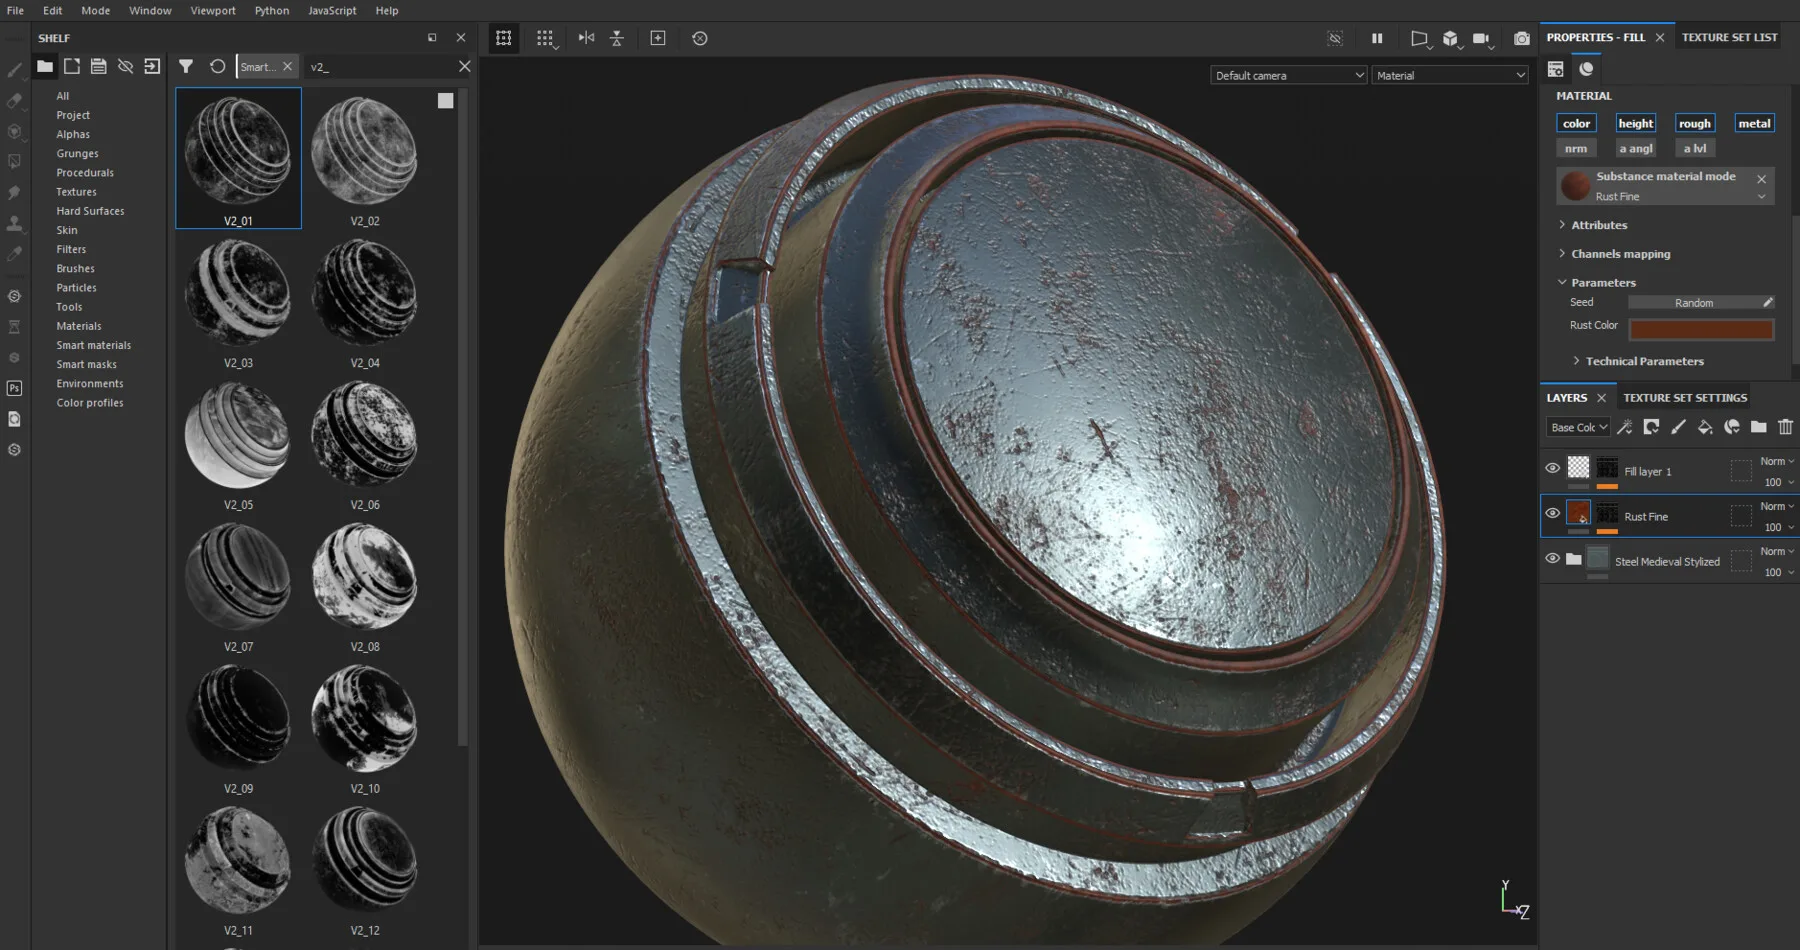
Task: Open the JavaScript menu
Action: point(332,10)
